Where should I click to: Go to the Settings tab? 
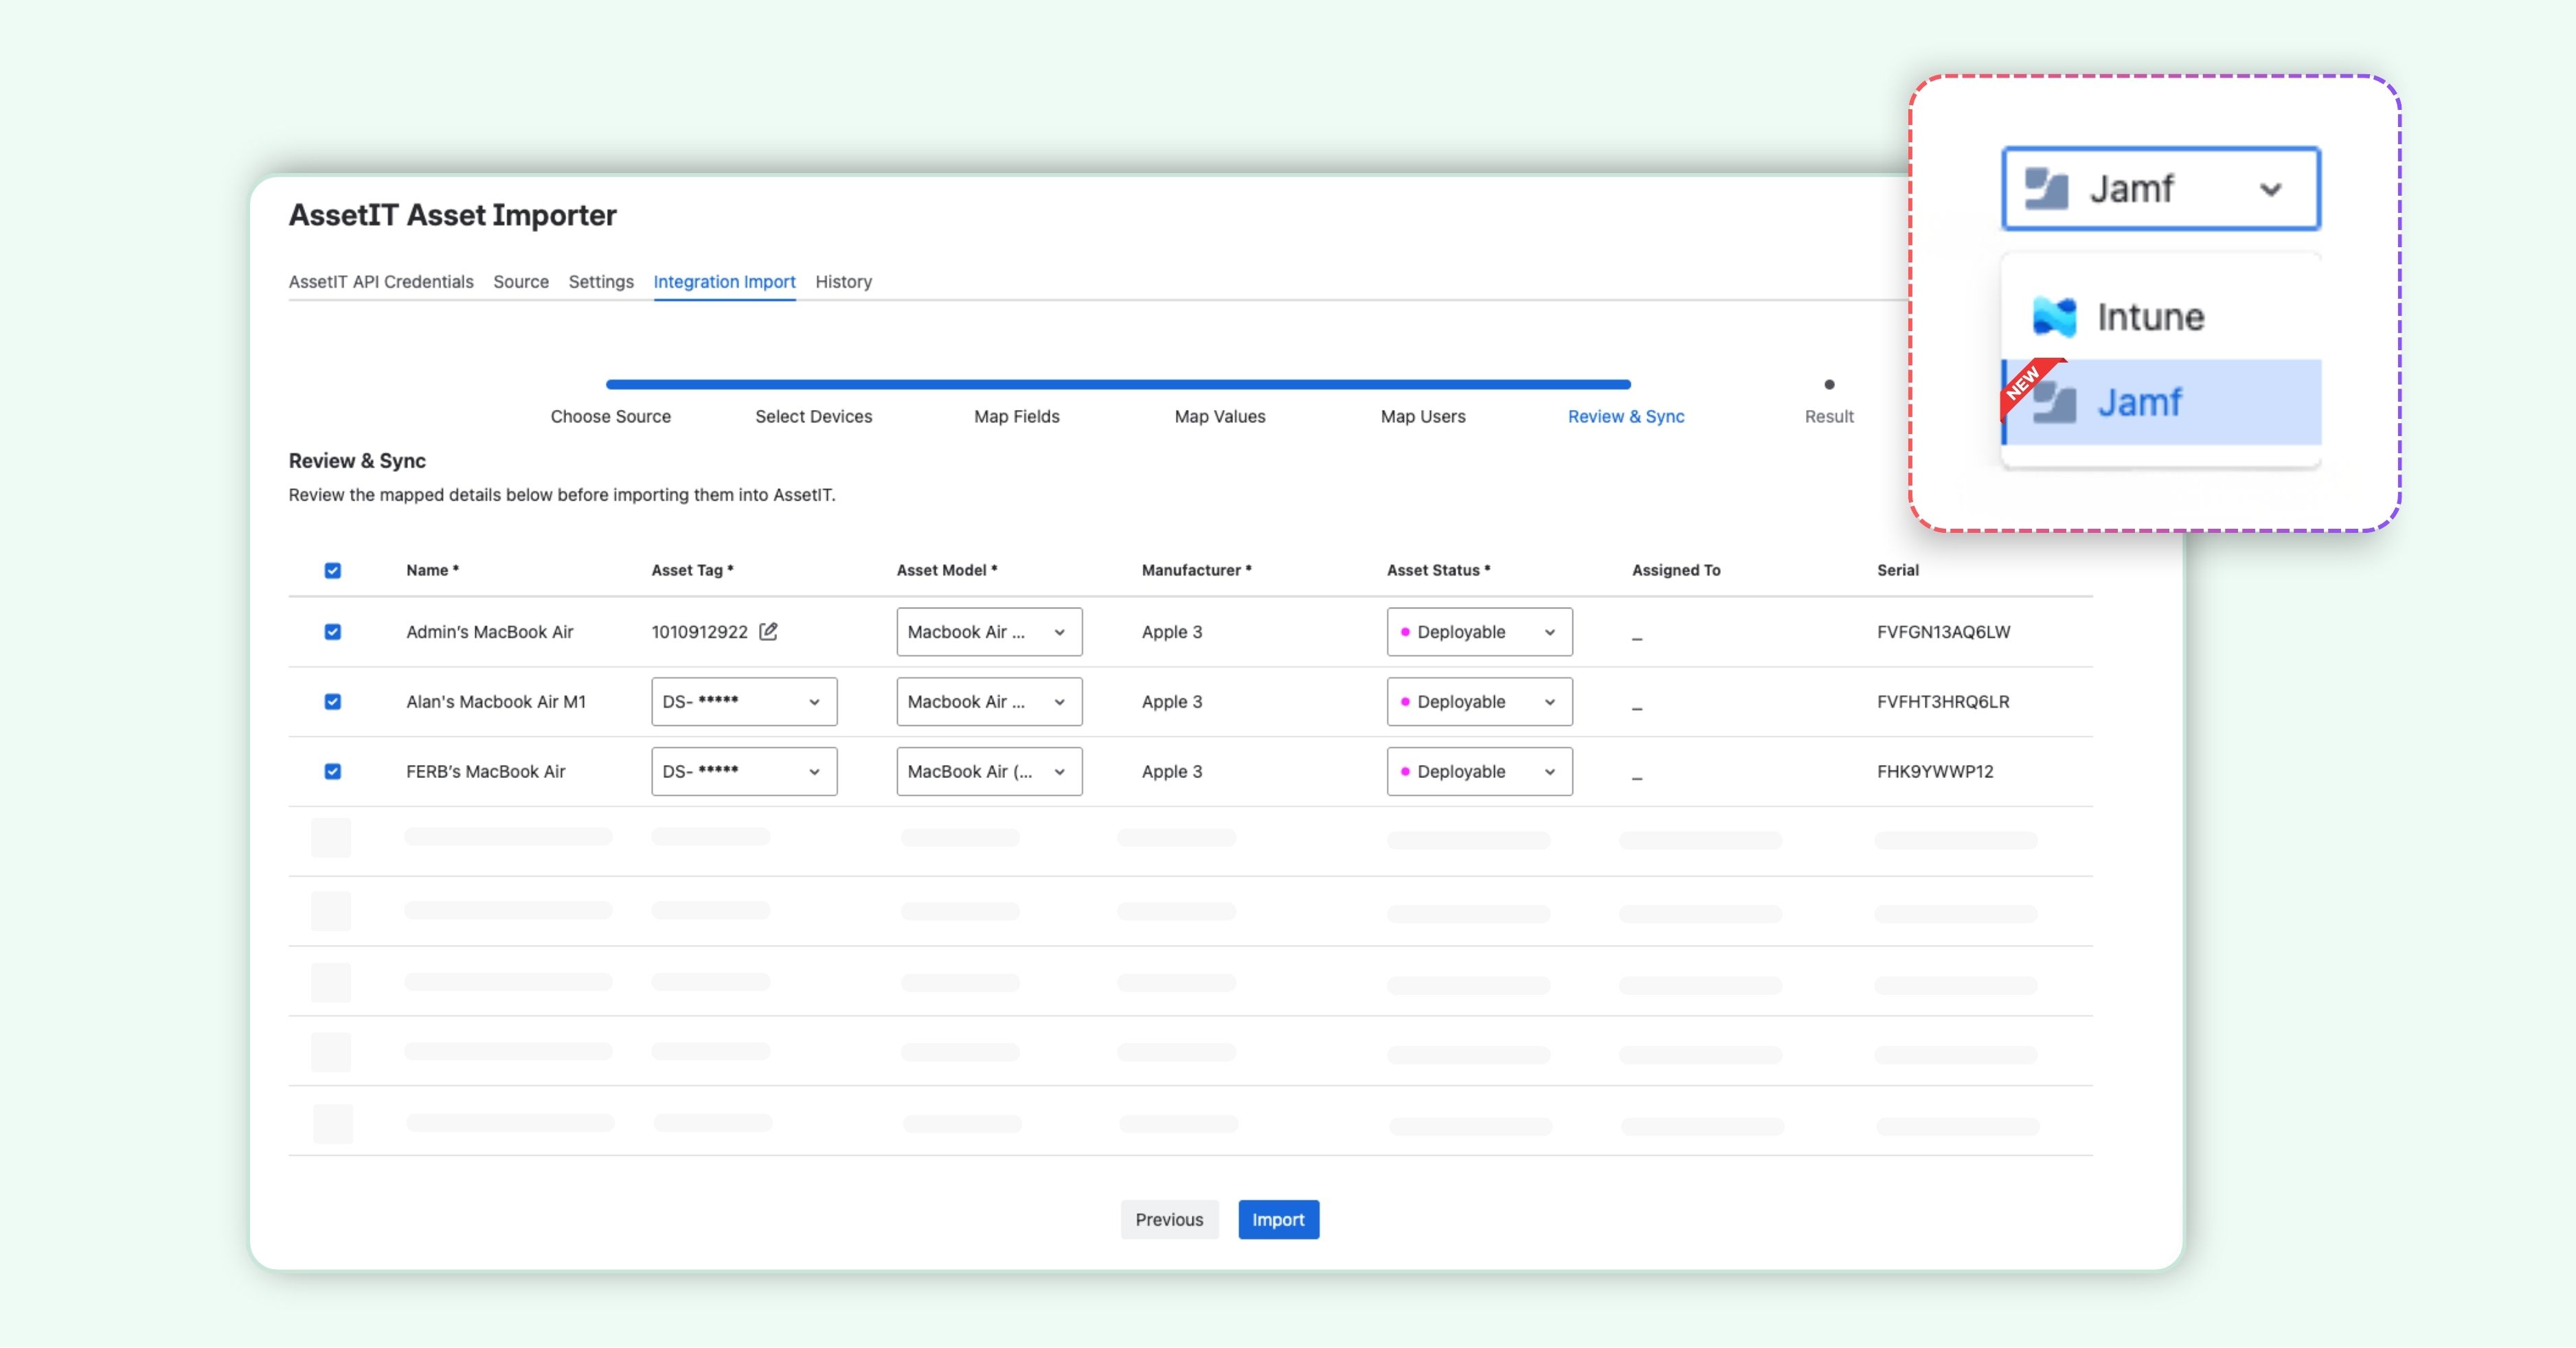601,282
